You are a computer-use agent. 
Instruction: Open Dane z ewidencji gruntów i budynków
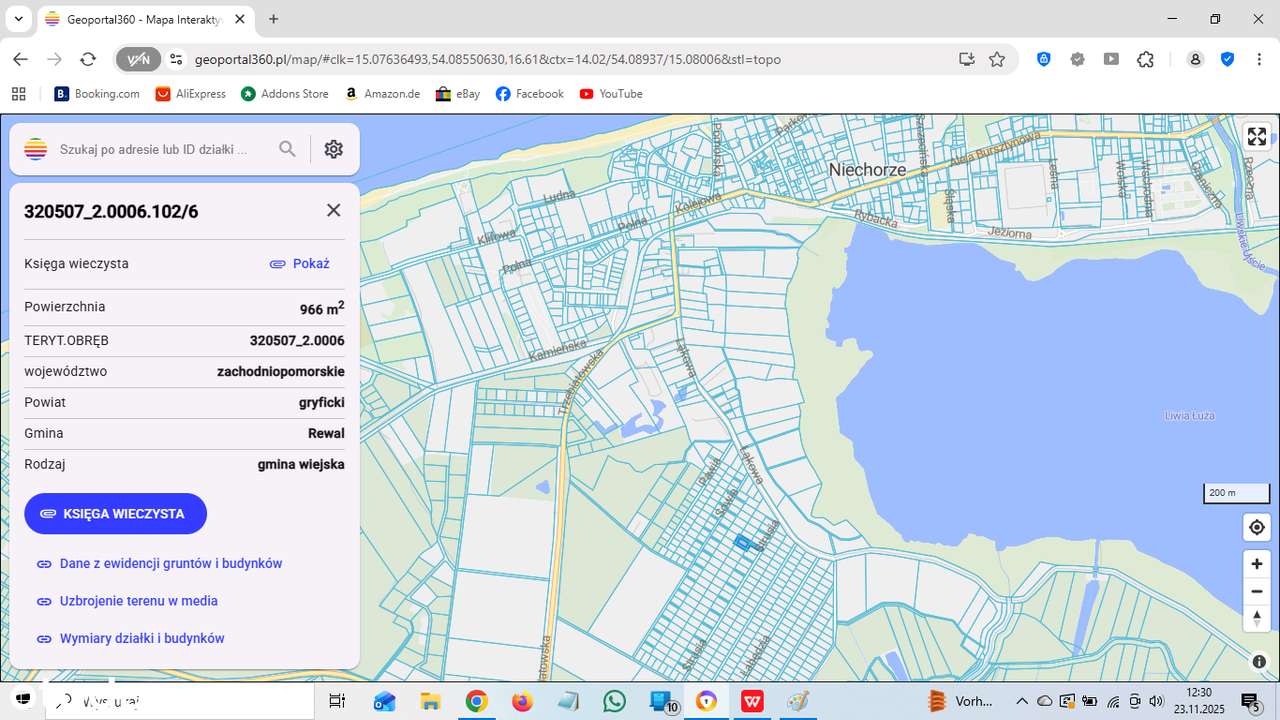[x=170, y=564]
